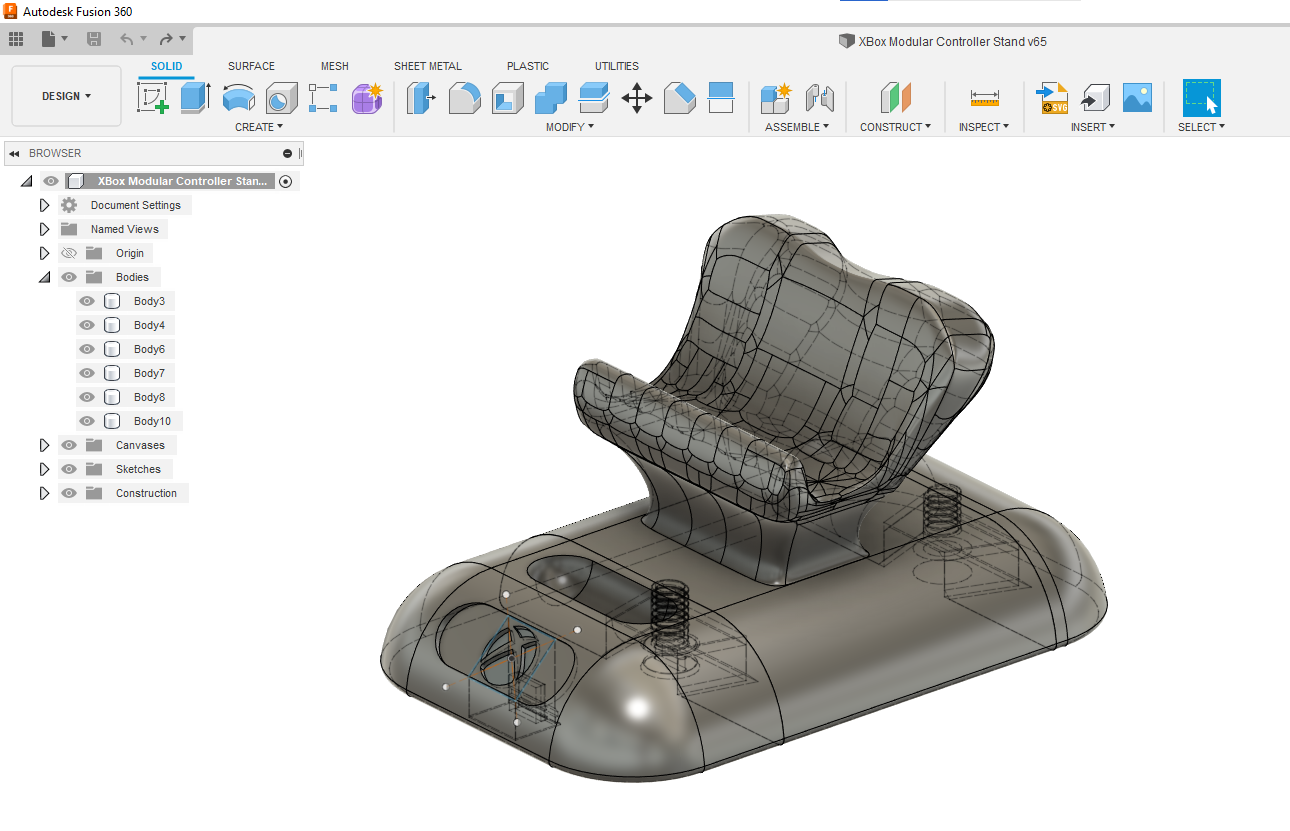Screen dimensions: 1290x831
Task: Select the Joint tool
Action: click(819, 97)
